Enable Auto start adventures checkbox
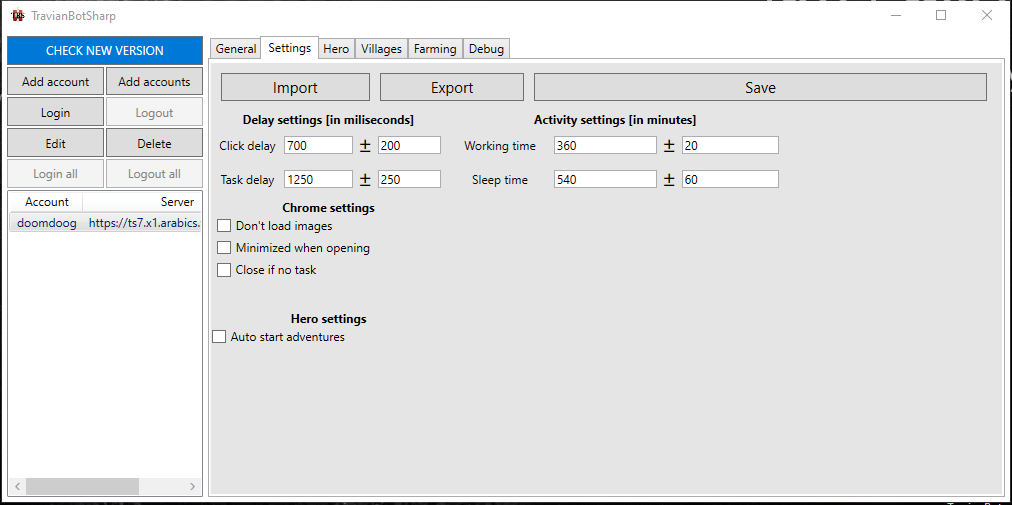 tap(219, 336)
